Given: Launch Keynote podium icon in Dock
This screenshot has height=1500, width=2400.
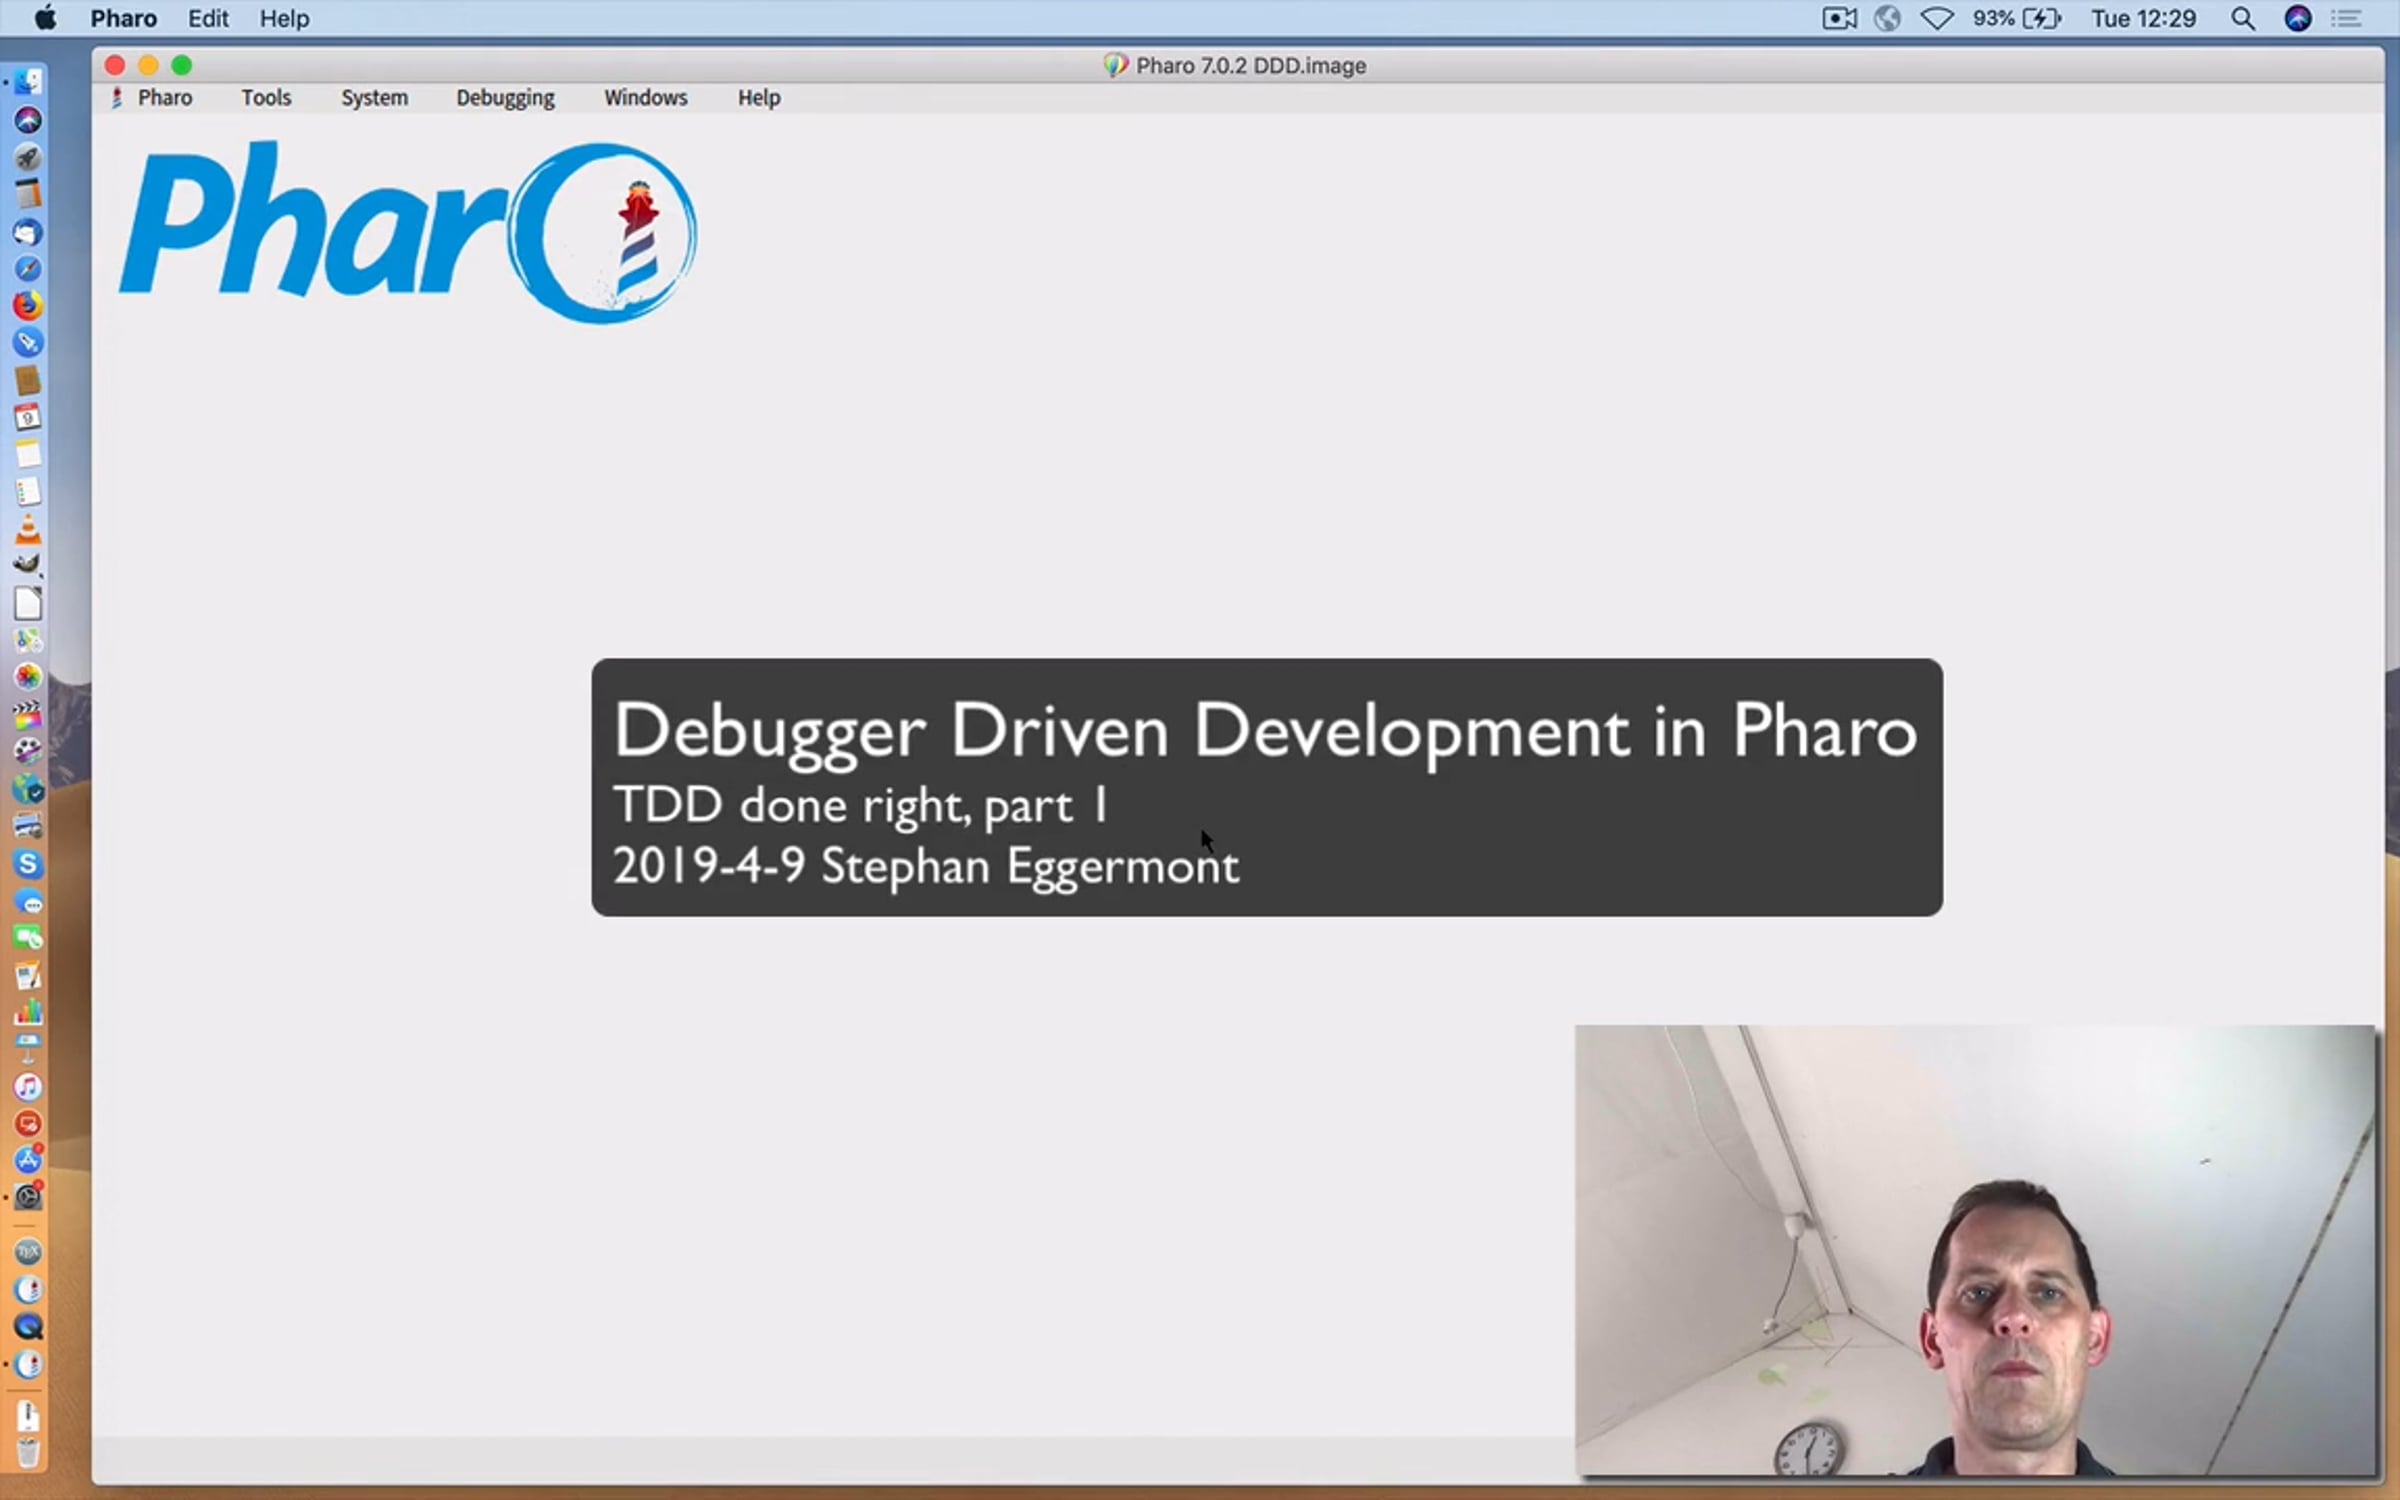Looking at the screenshot, I should point(28,1049).
